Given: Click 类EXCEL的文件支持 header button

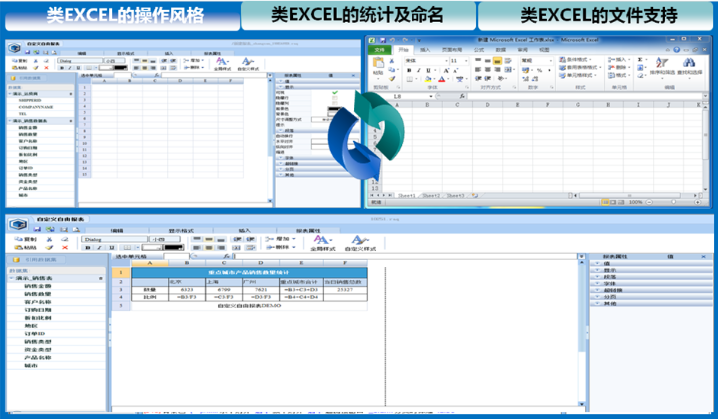Looking at the screenshot, I should tap(595, 15).
